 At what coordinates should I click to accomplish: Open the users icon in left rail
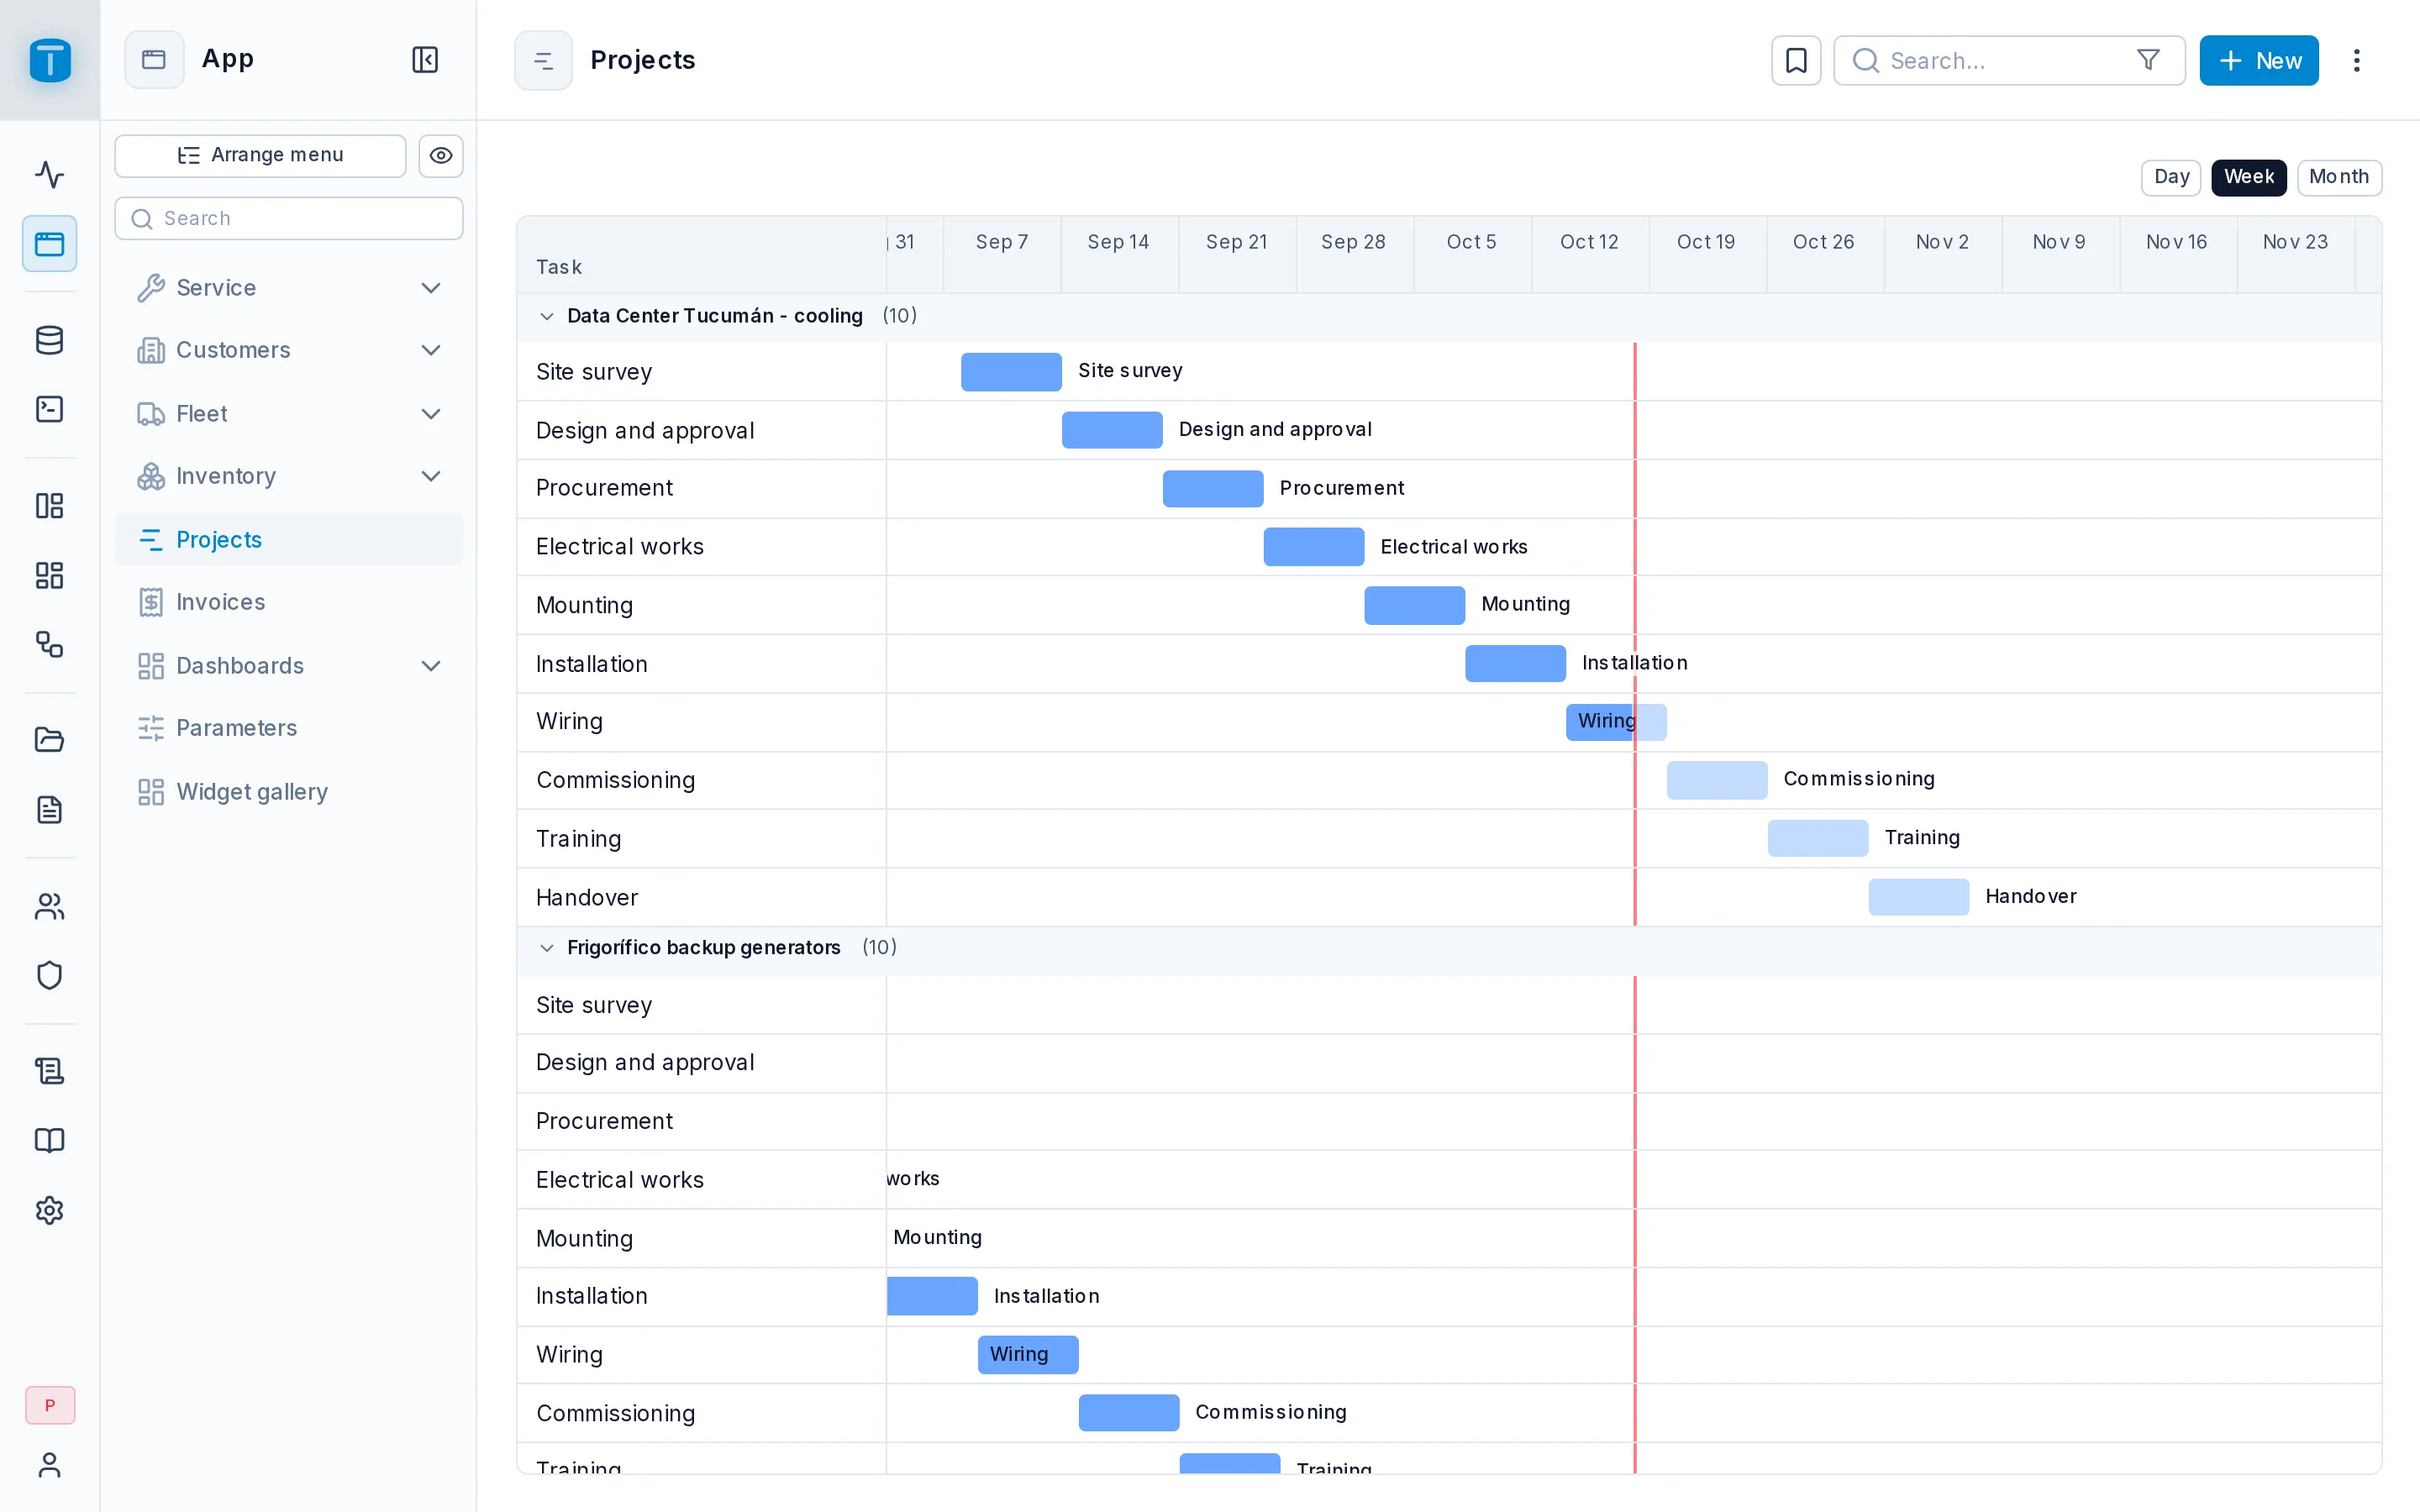(50, 906)
